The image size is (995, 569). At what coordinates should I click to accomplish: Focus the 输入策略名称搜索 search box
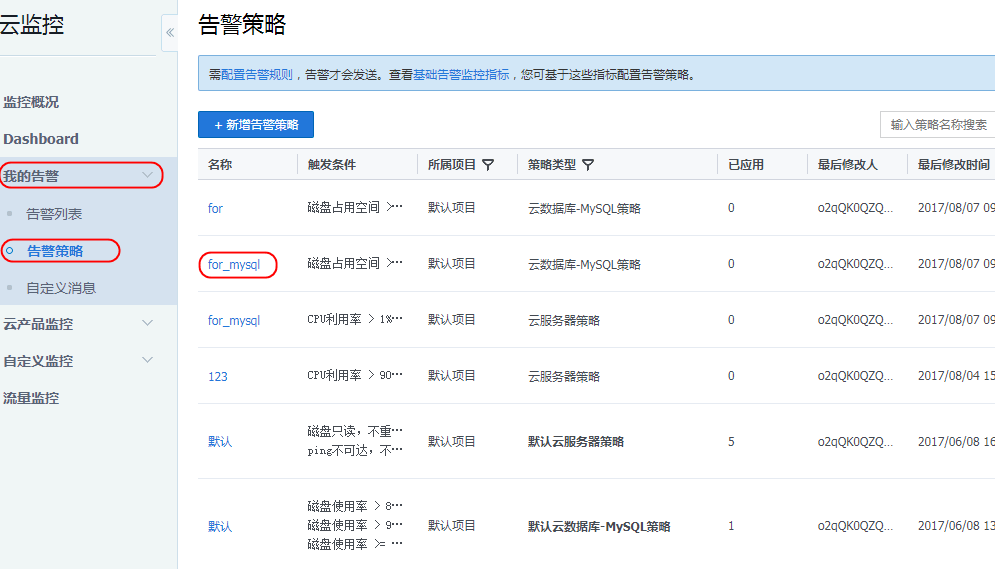[x=937, y=124]
